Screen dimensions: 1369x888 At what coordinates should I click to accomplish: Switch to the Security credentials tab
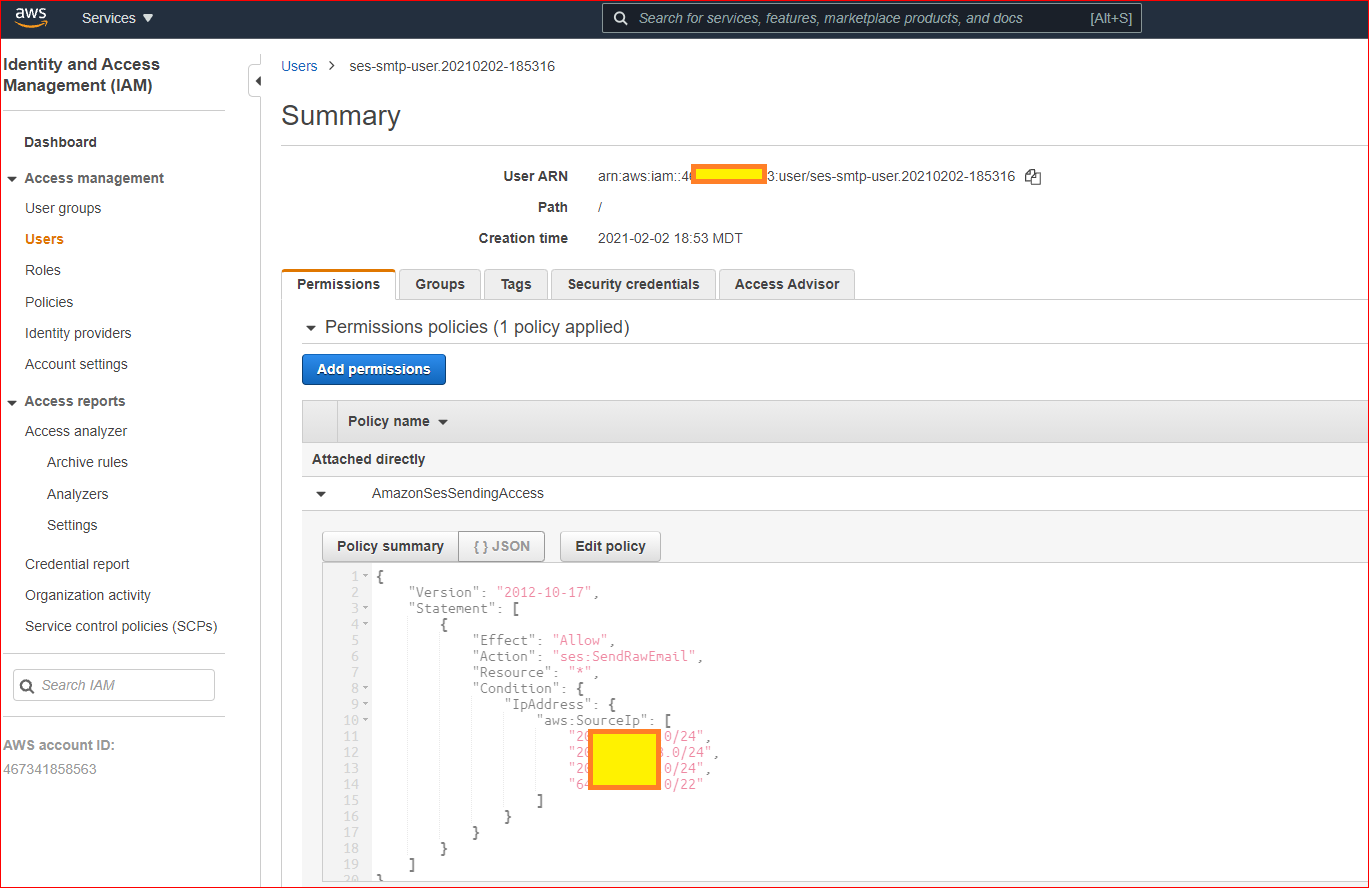click(x=633, y=284)
